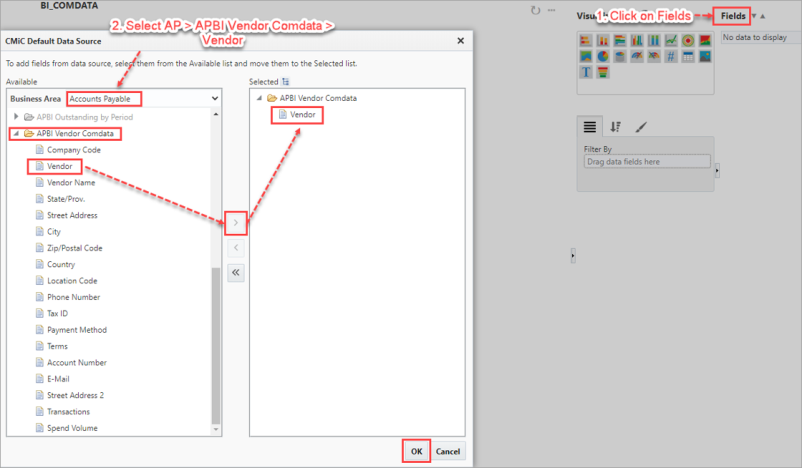Screen dimensions: 802x468
Task: Collapse the APBI Vendor Comdata folder in Available
Action: click(x=16, y=133)
